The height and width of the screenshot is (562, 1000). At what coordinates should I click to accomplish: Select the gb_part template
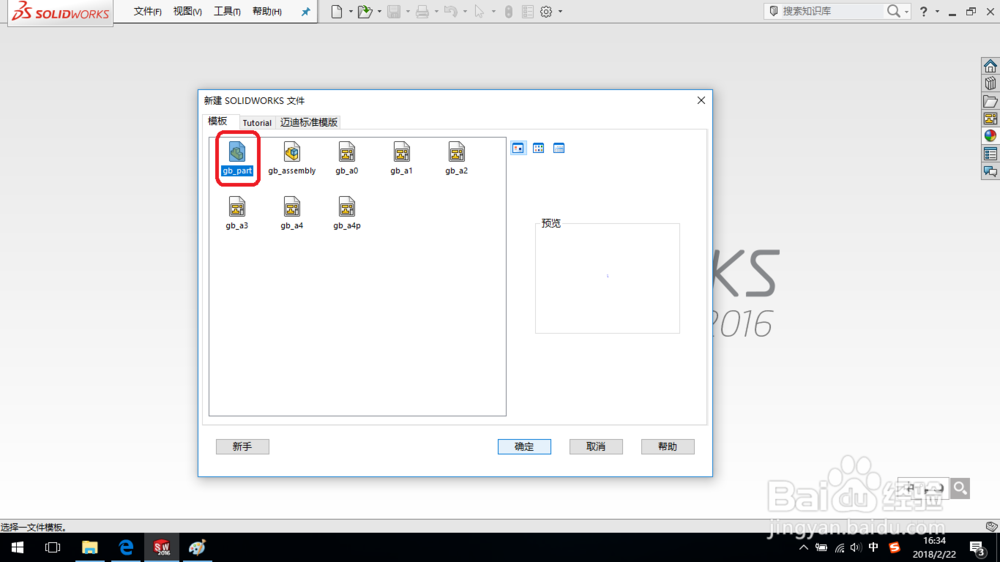pyautogui.click(x=237, y=158)
